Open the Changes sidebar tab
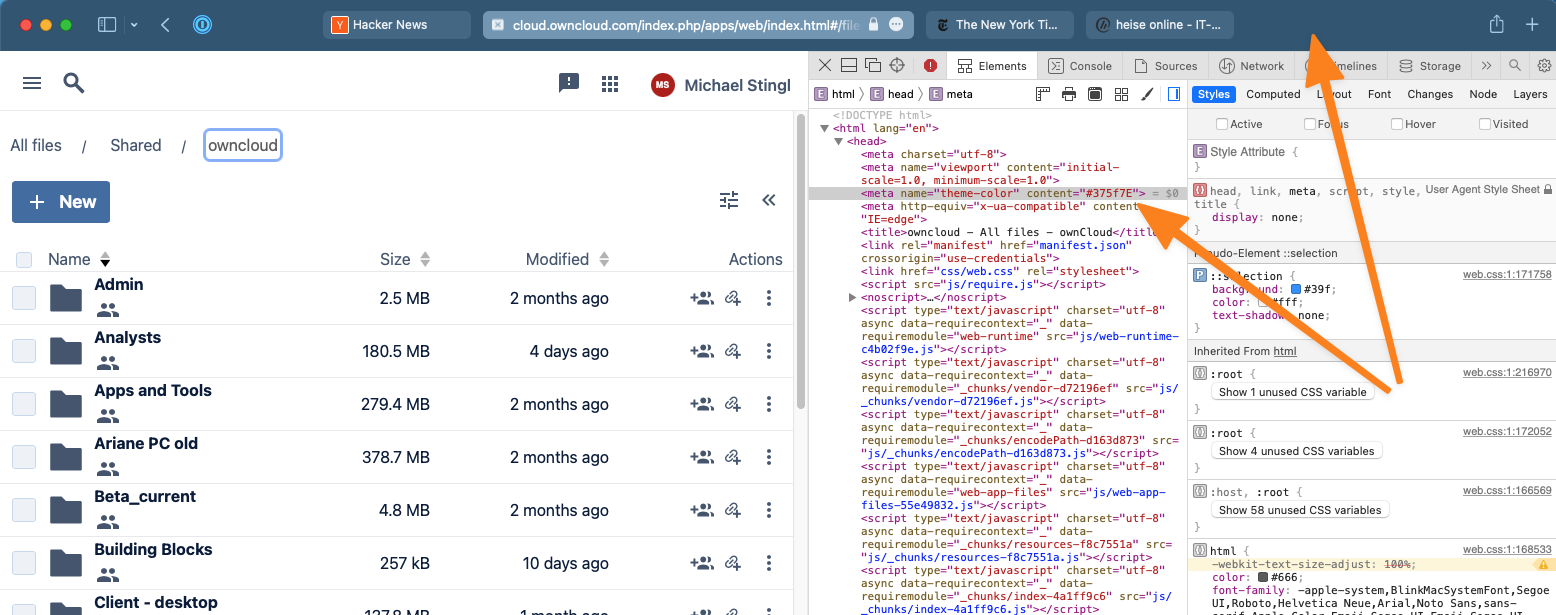 pyautogui.click(x=1430, y=94)
